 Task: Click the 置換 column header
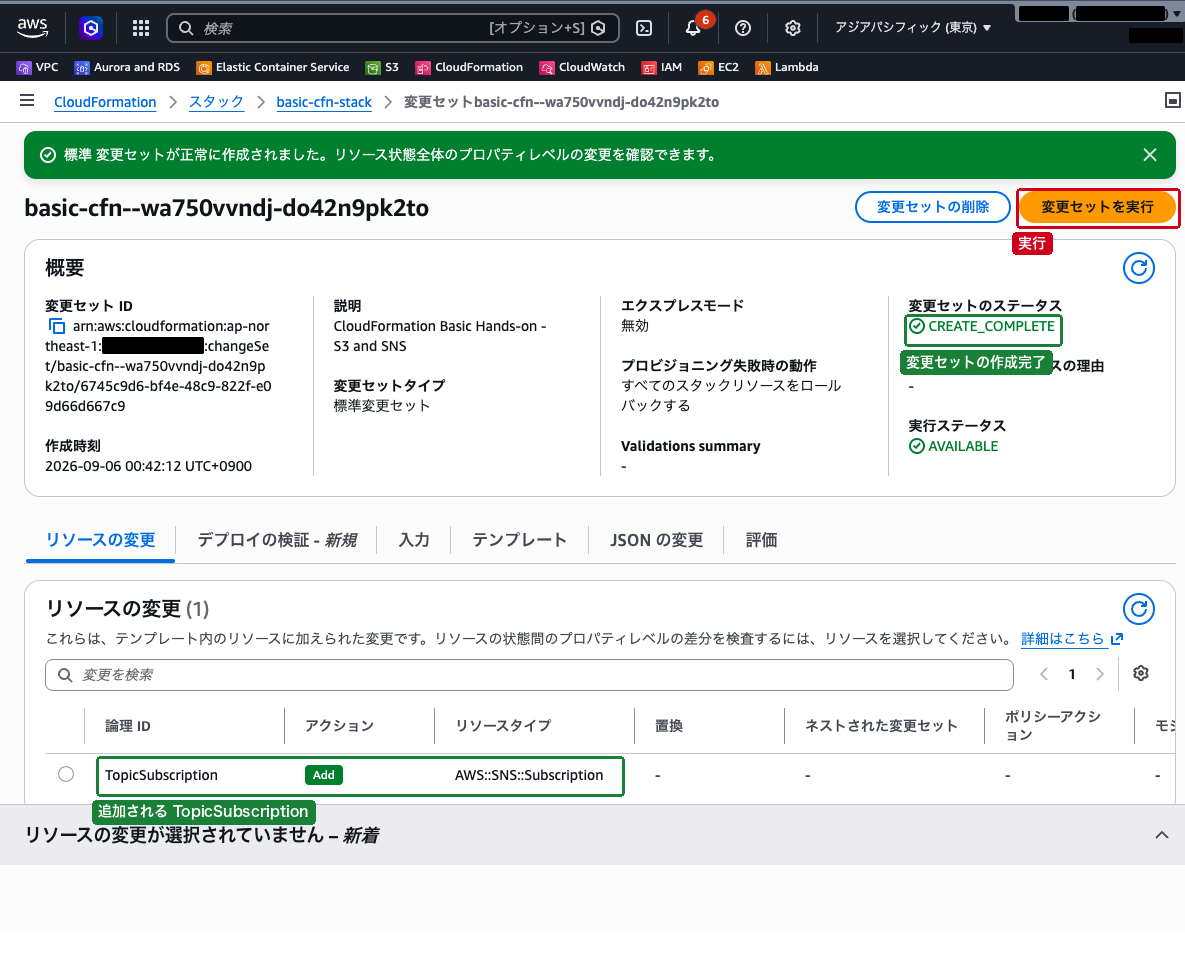669,726
